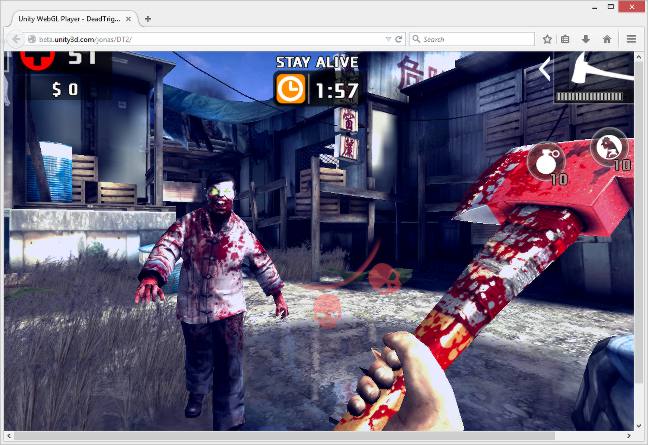Viewport: 648px width, 445px height.
Task: Click the search magnifier icon
Action: pos(416,39)
